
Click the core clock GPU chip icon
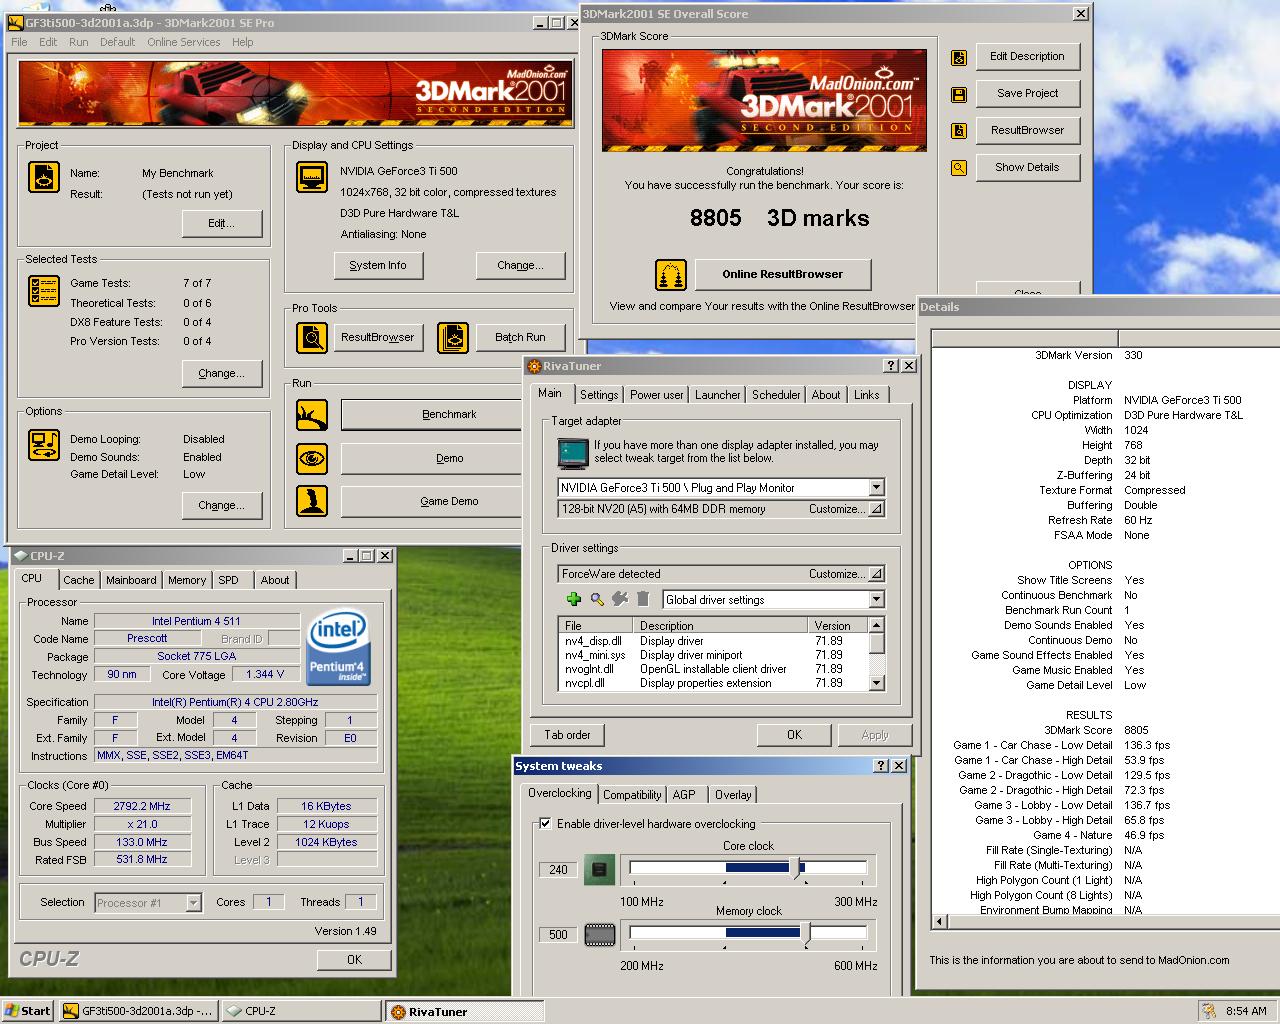[600, 870]
